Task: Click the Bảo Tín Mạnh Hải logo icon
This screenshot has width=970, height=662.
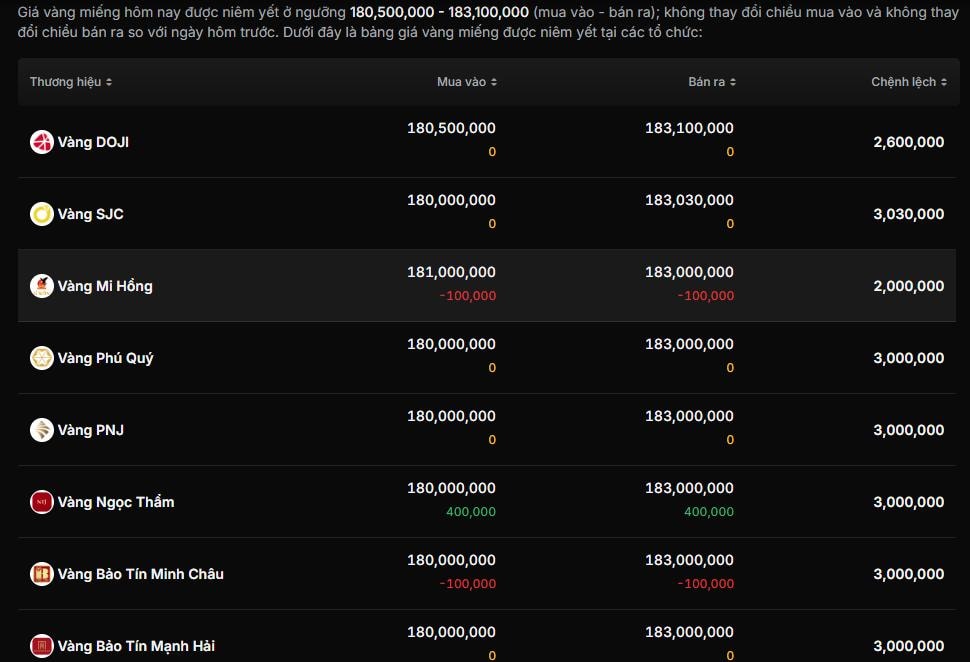Action: point(41,646)
